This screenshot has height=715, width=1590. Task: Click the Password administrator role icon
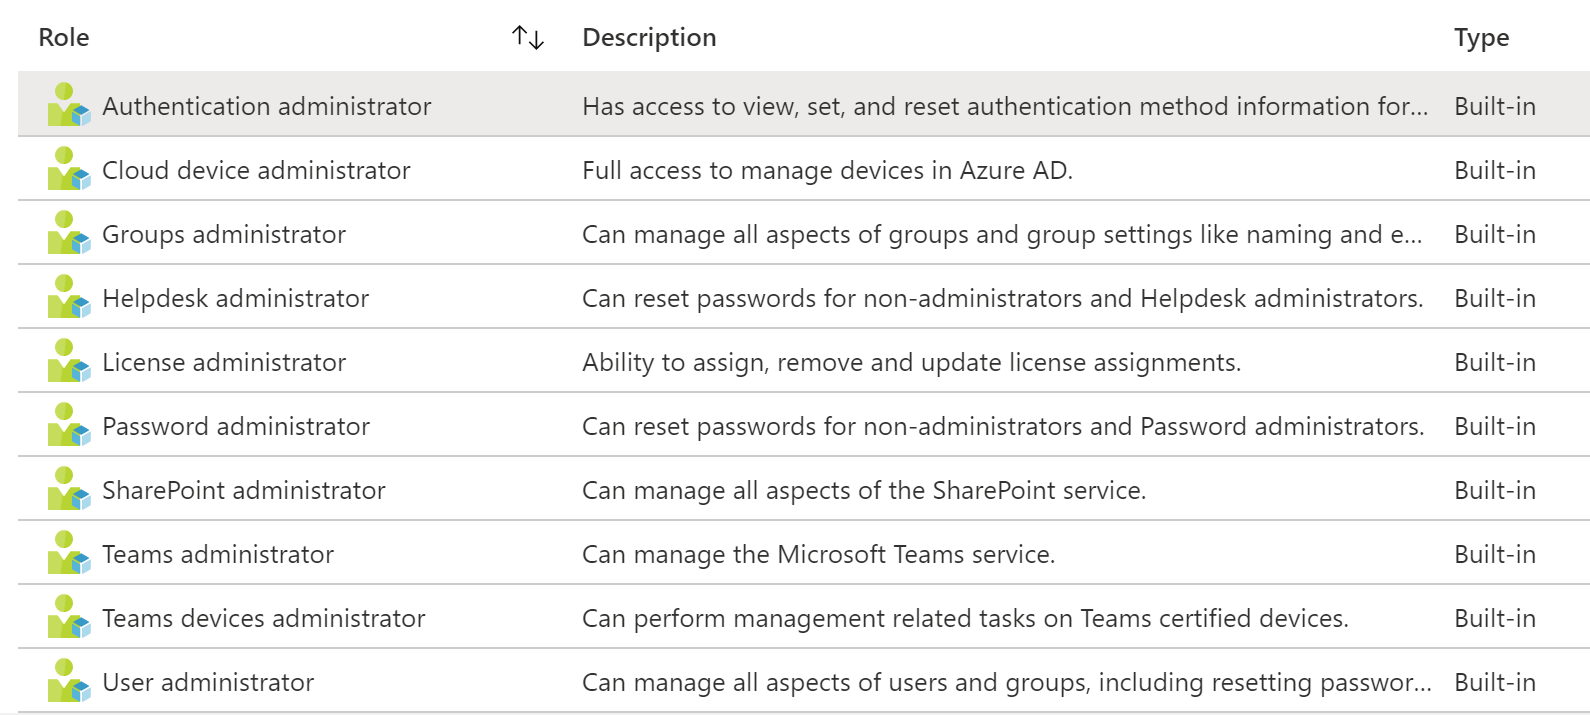pos(68,425)
